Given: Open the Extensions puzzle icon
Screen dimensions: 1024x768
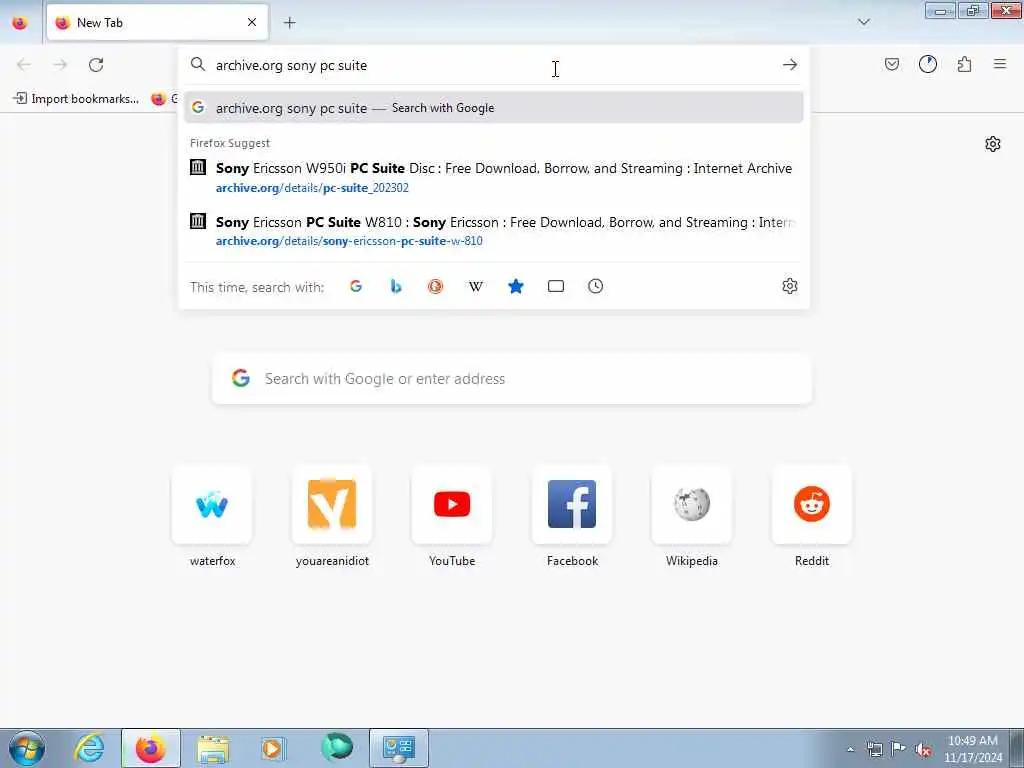Looking at the screenshot, I should 964,64.
